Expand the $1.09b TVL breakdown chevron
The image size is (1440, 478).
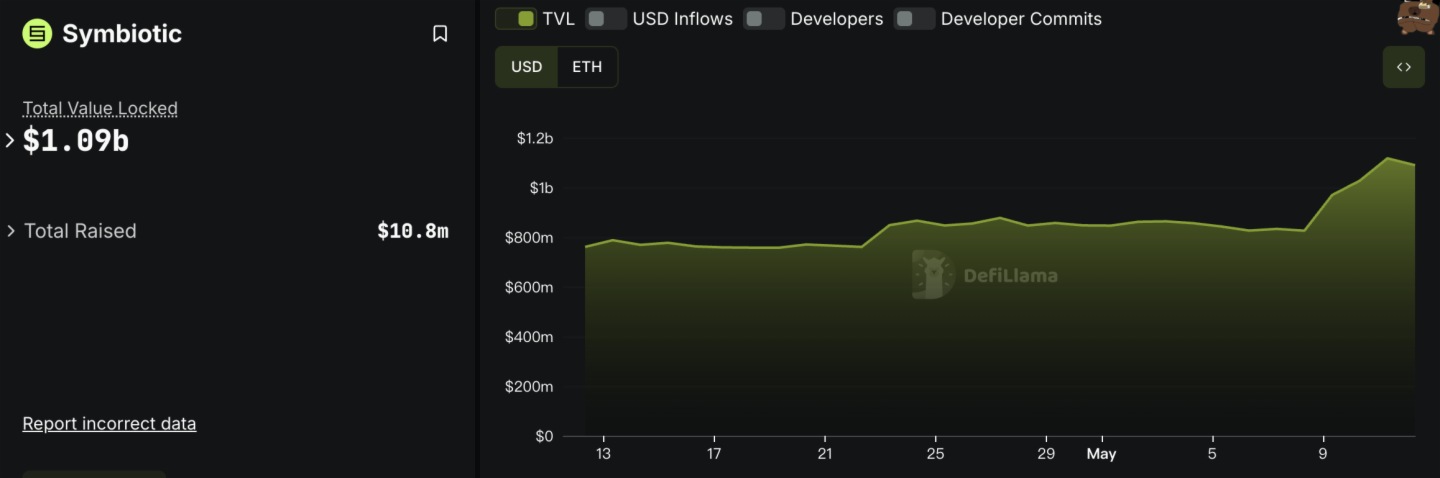pos(10,141)
